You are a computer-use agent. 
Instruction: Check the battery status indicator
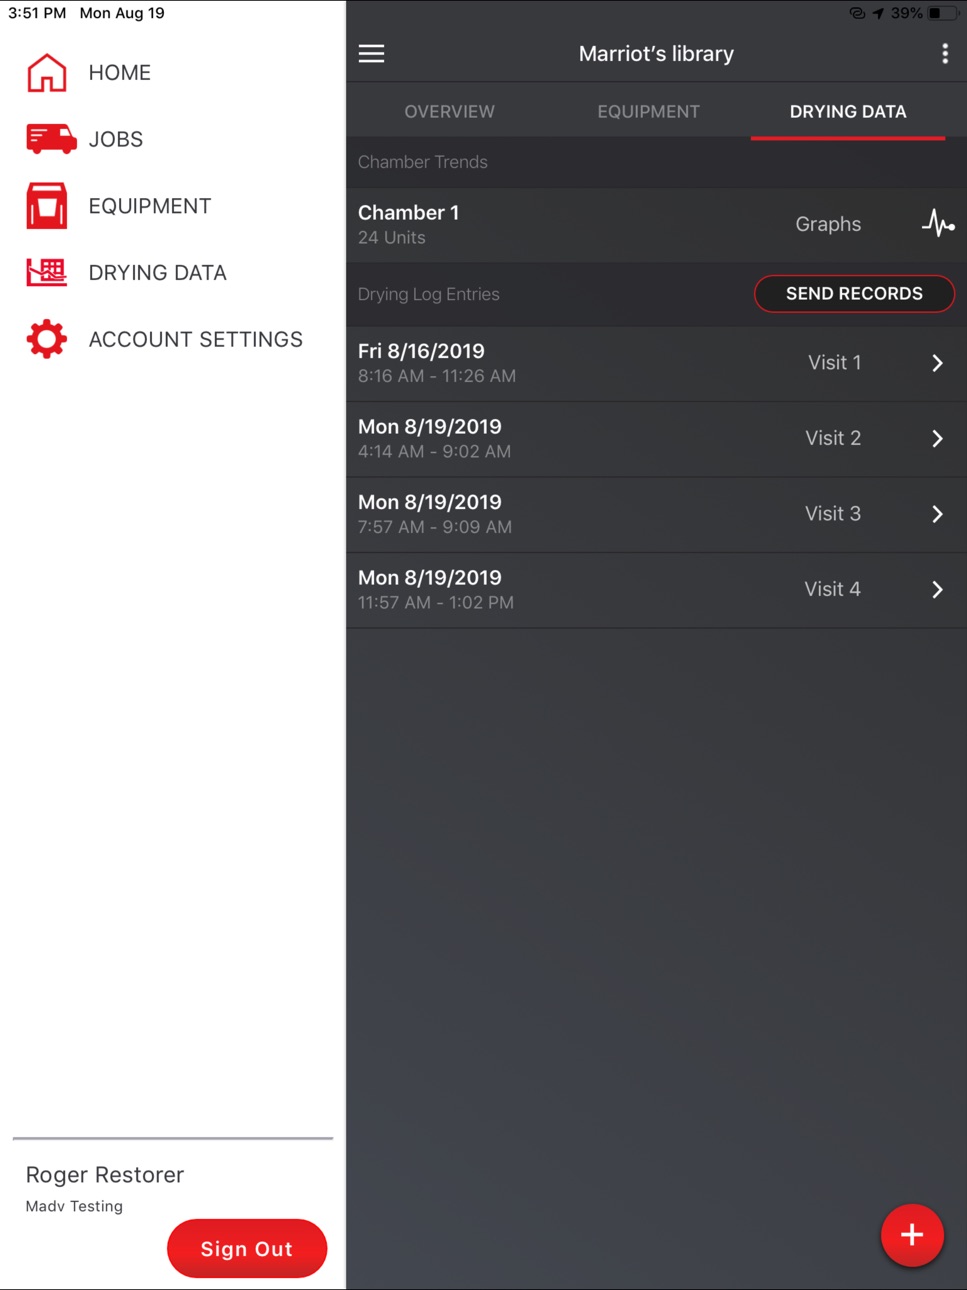pyautogui.click(x=943, y=13)
